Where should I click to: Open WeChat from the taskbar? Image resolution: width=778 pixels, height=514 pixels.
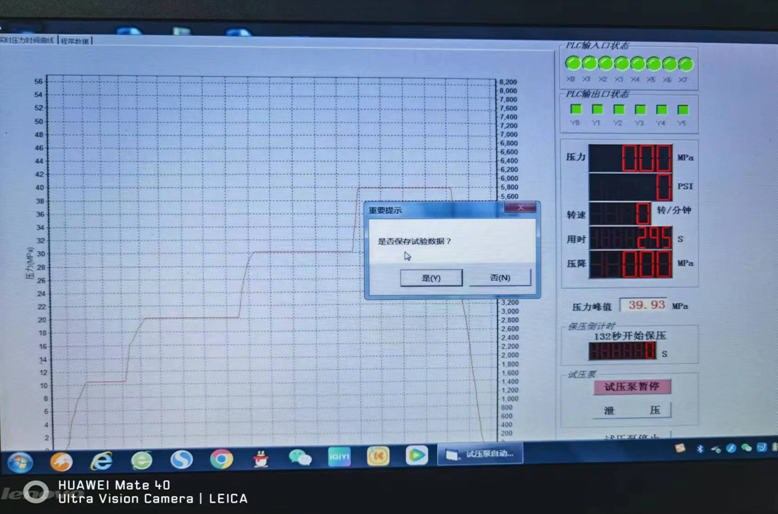click(300, 458)
